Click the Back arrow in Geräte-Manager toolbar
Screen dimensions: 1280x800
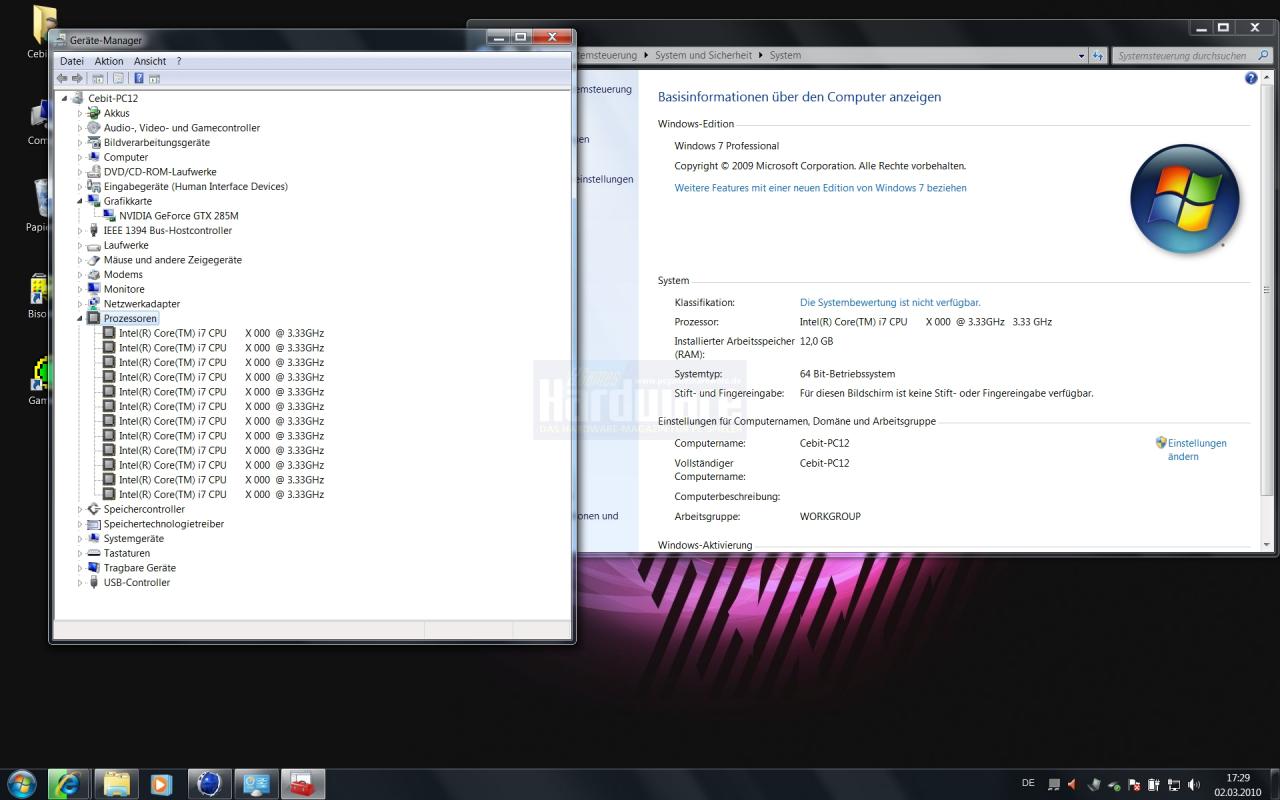(x=62, y=78)
